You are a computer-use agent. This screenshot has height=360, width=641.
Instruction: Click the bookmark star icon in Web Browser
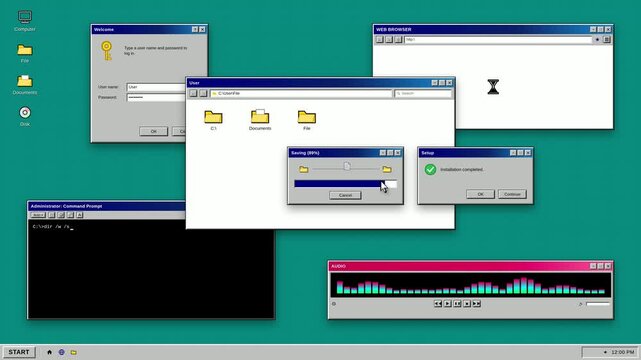(x=597, y=40)
